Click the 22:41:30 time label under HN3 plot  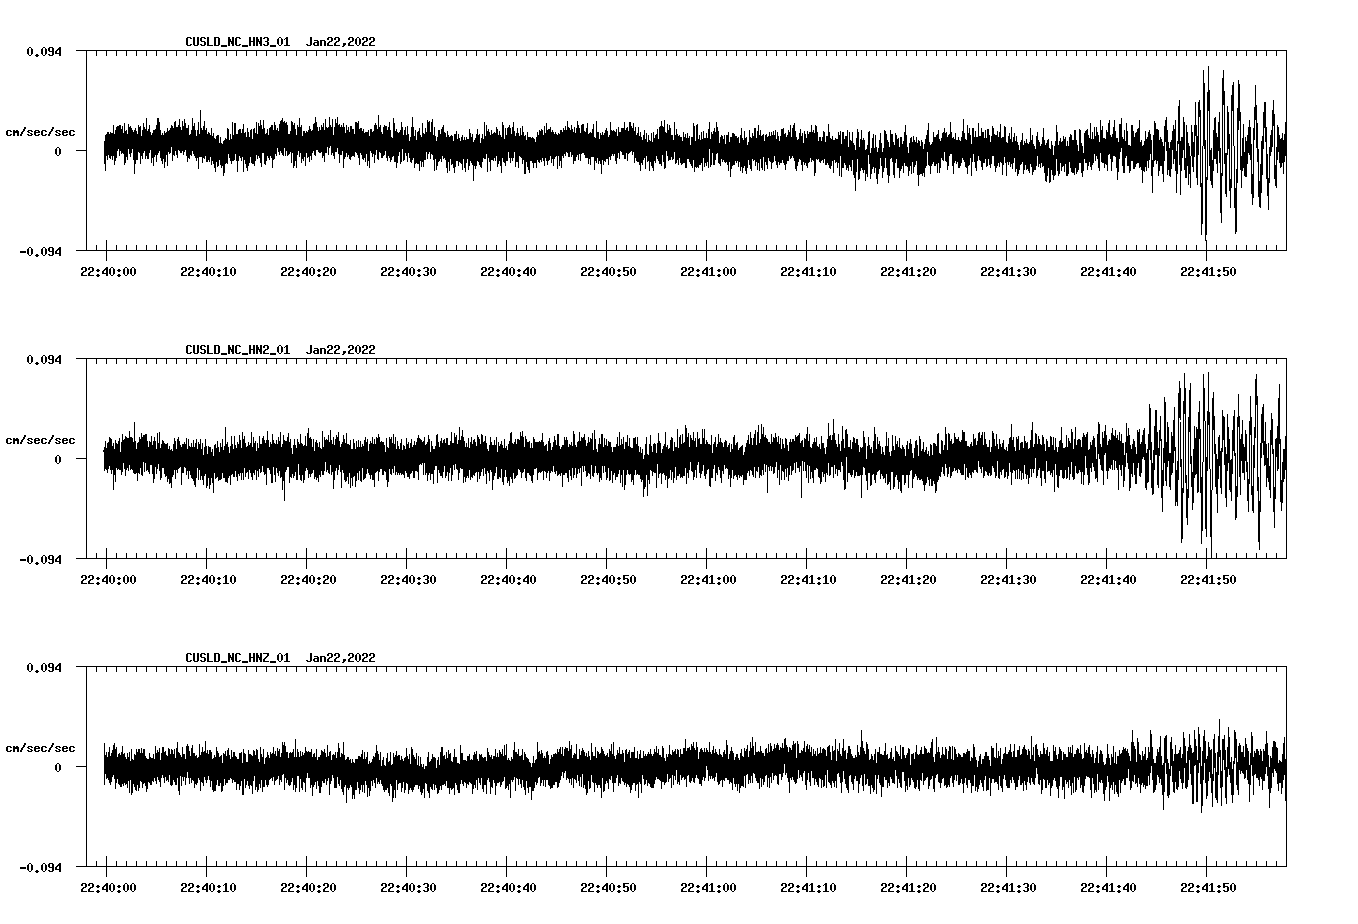click(x=1008, y=272)
